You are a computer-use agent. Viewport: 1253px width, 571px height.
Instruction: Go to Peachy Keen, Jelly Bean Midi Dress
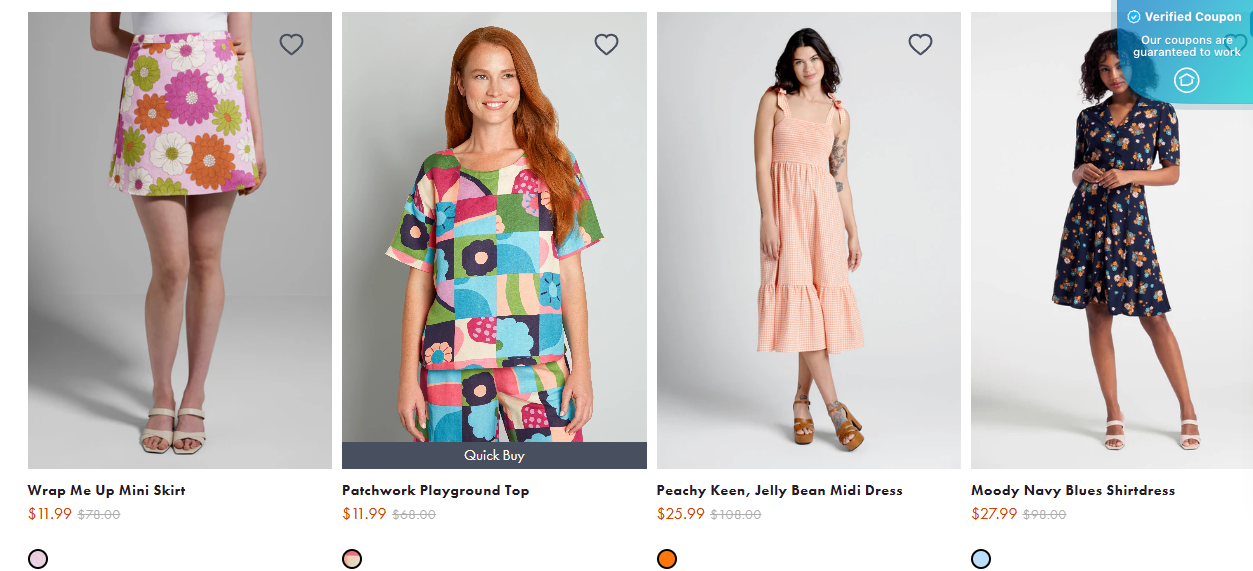click(x=779, y=490)
